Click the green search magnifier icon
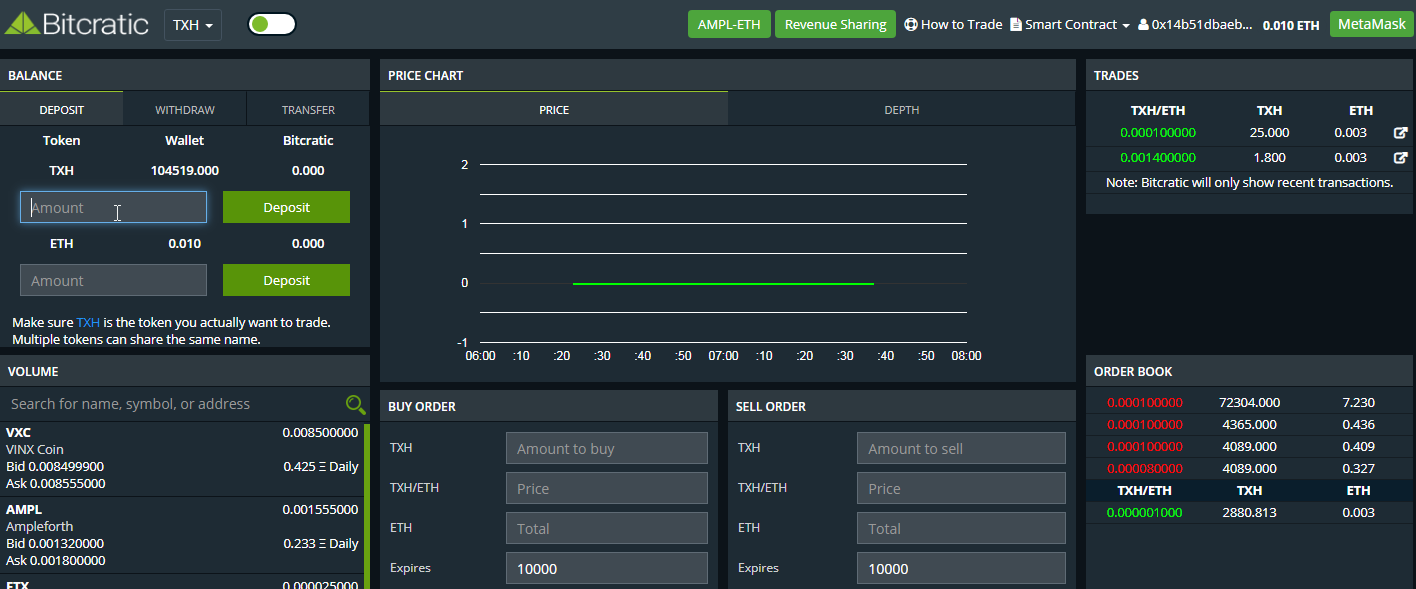Screen dimensions: 1416x589 pos(355,404)
